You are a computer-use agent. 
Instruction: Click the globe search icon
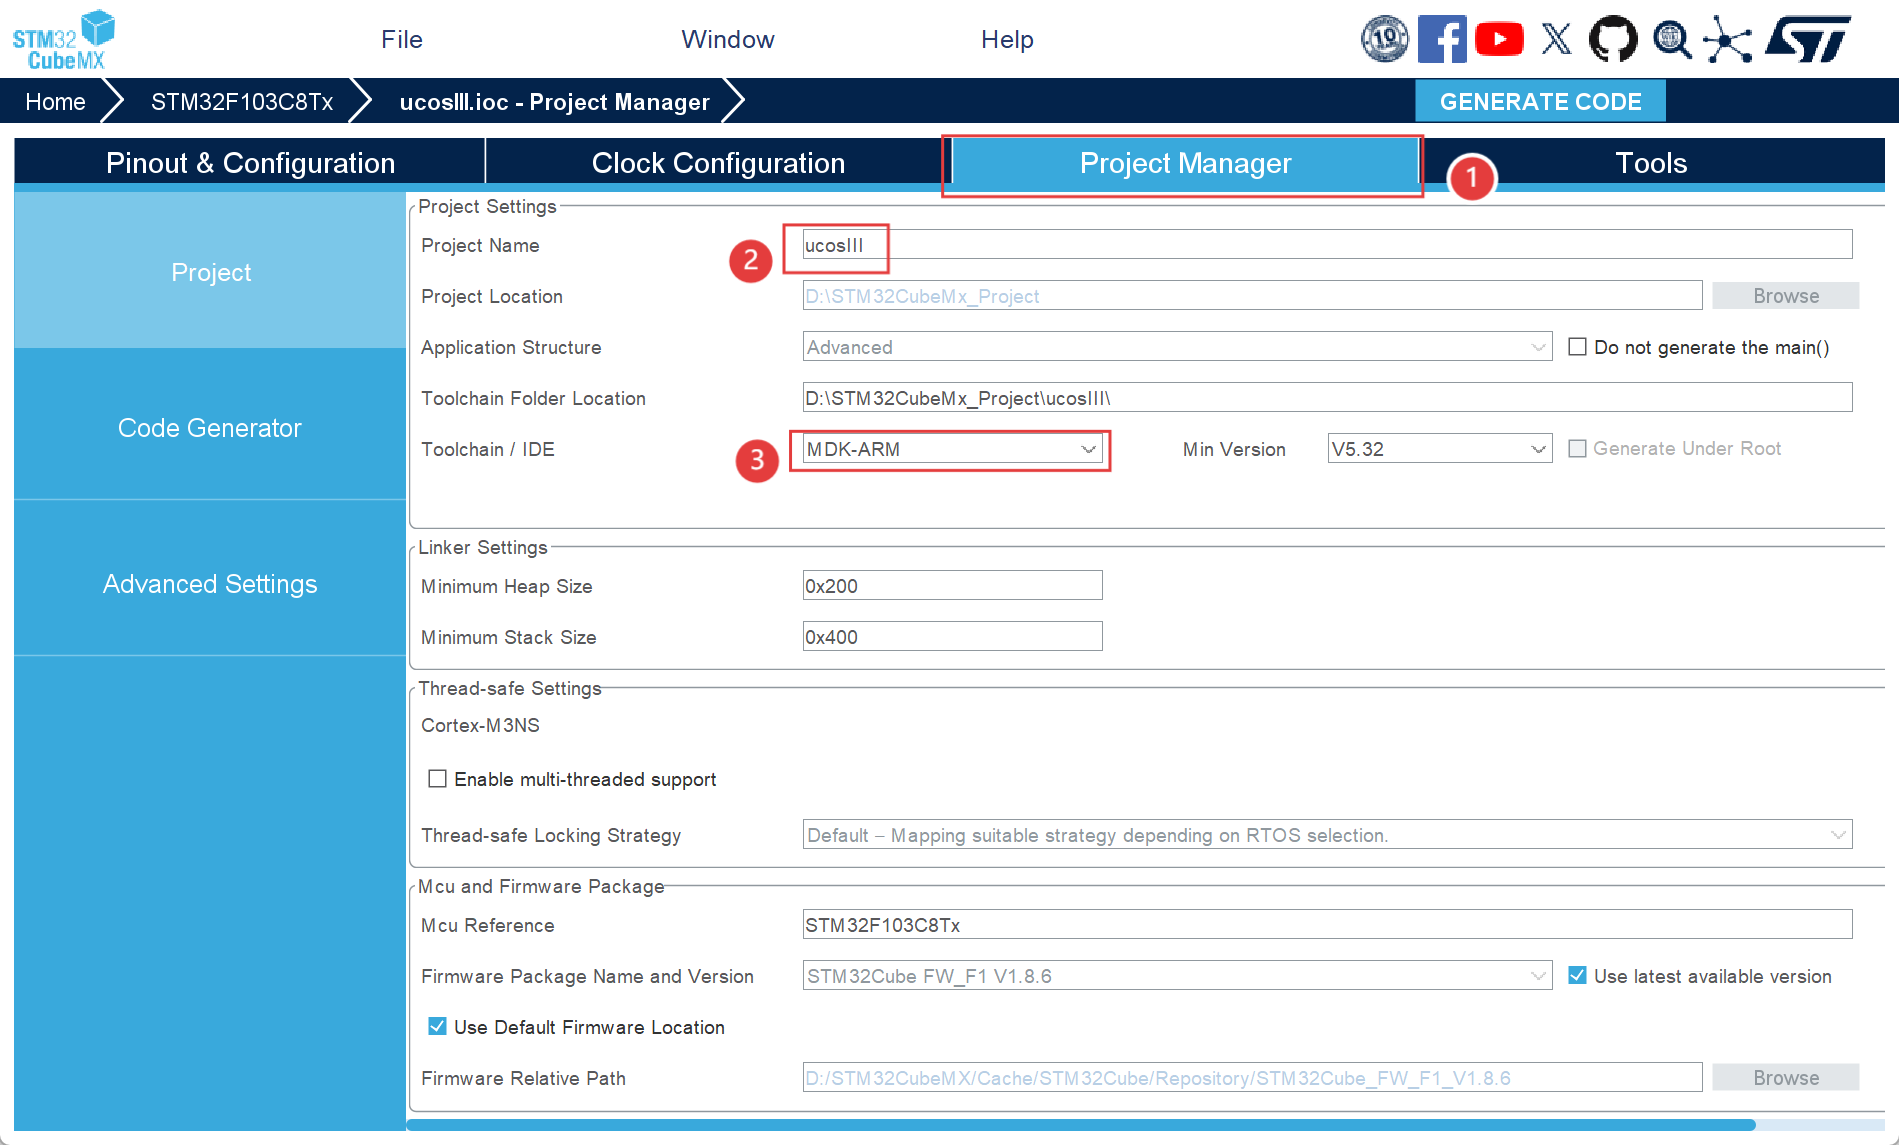(1671, 39)
